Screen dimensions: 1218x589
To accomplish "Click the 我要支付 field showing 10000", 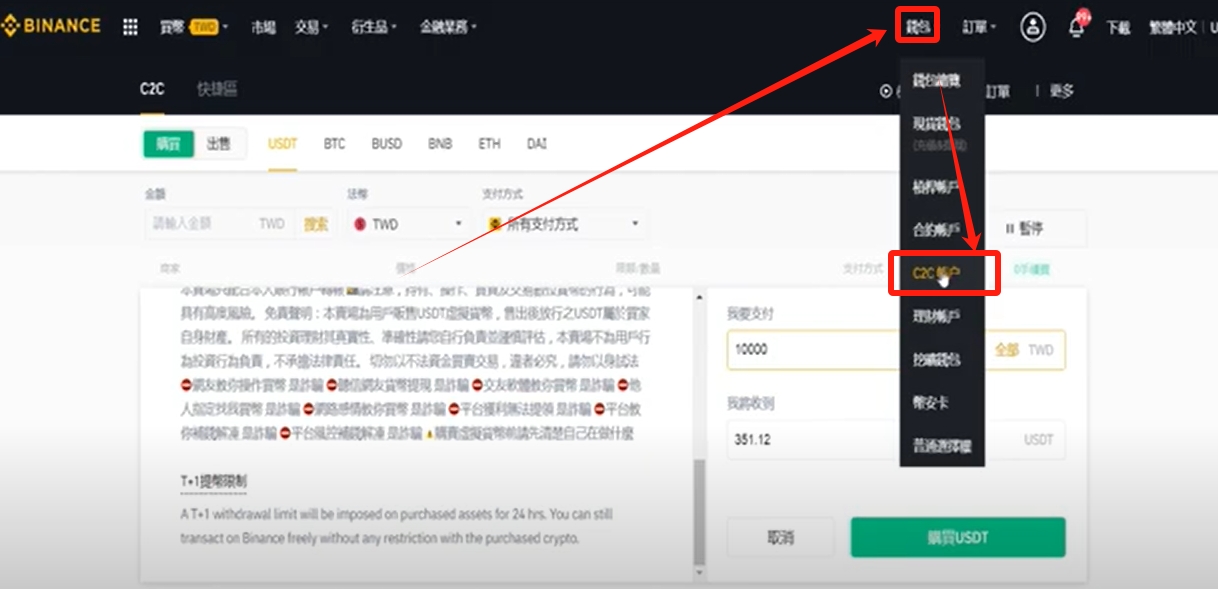I will [896, 350].
